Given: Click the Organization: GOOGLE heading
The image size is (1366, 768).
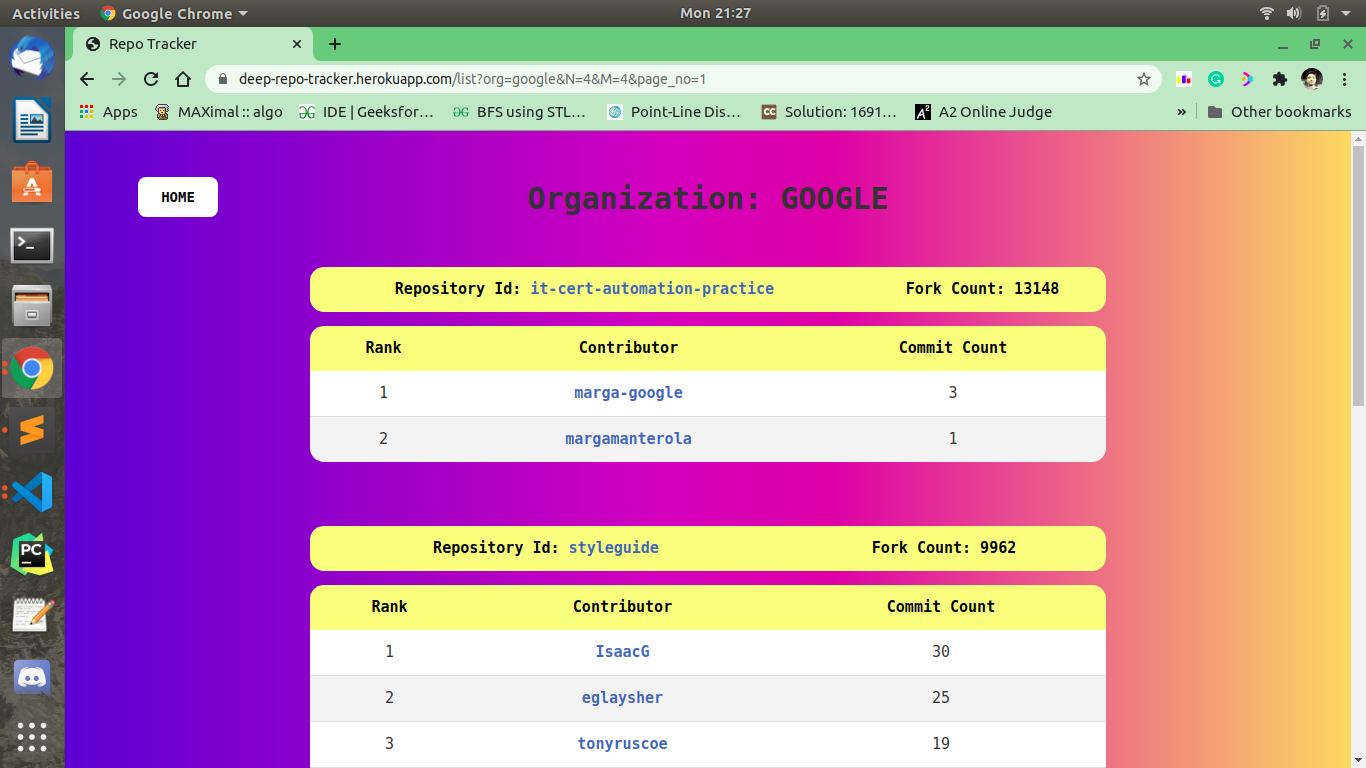Looking at the screenshot, I should (x=708, y=198).
